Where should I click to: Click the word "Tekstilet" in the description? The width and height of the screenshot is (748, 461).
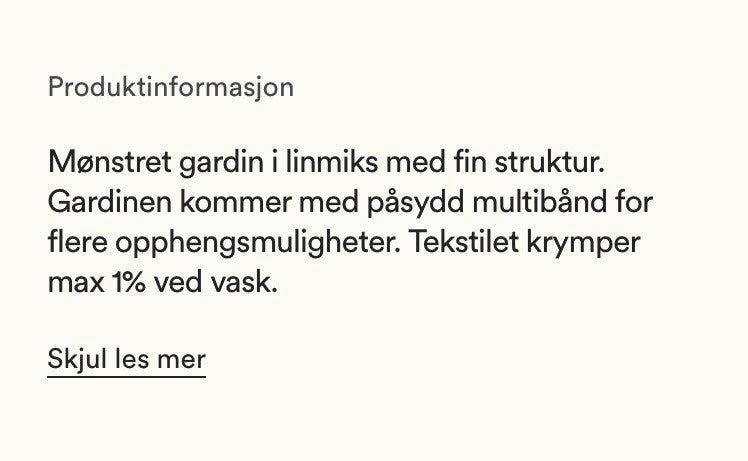click(464, 242)
